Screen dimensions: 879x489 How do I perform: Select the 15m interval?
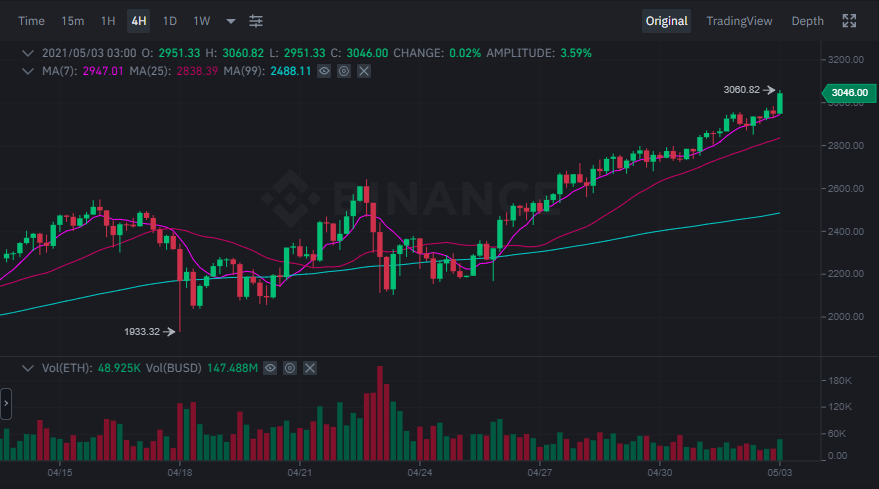click(72, 21)
